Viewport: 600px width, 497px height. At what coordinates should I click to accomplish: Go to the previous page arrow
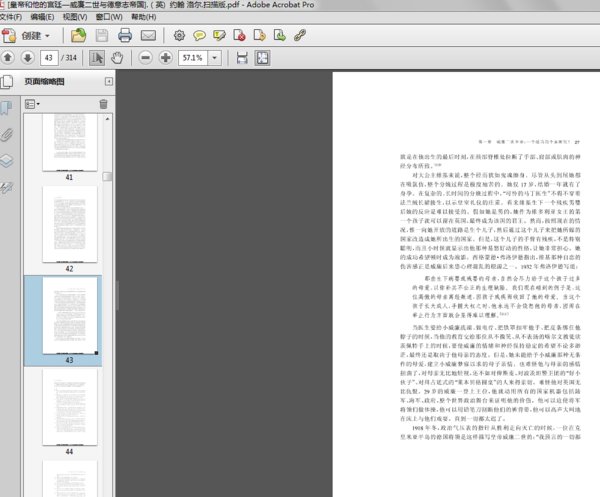click(x=9, y=58)
